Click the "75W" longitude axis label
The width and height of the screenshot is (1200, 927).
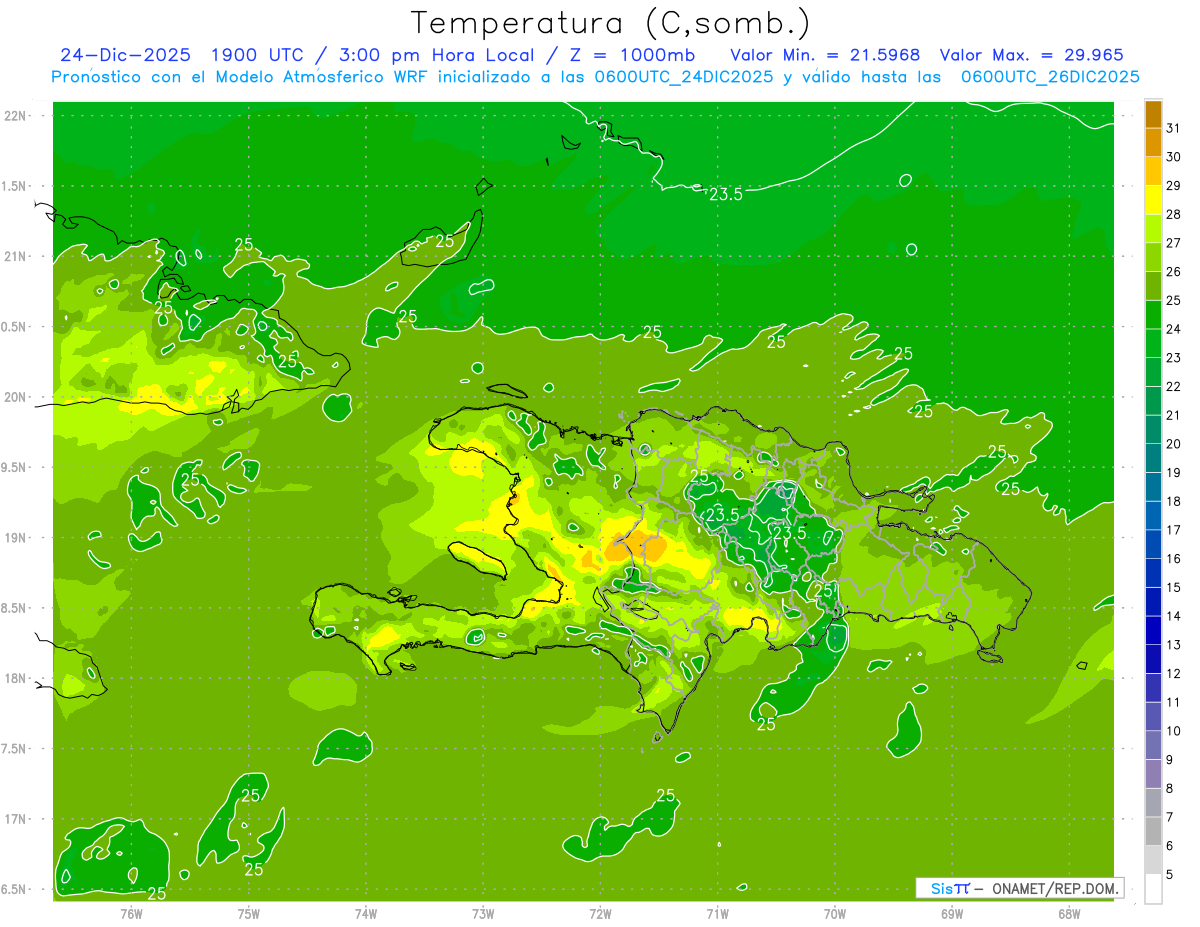click(249, 913)
